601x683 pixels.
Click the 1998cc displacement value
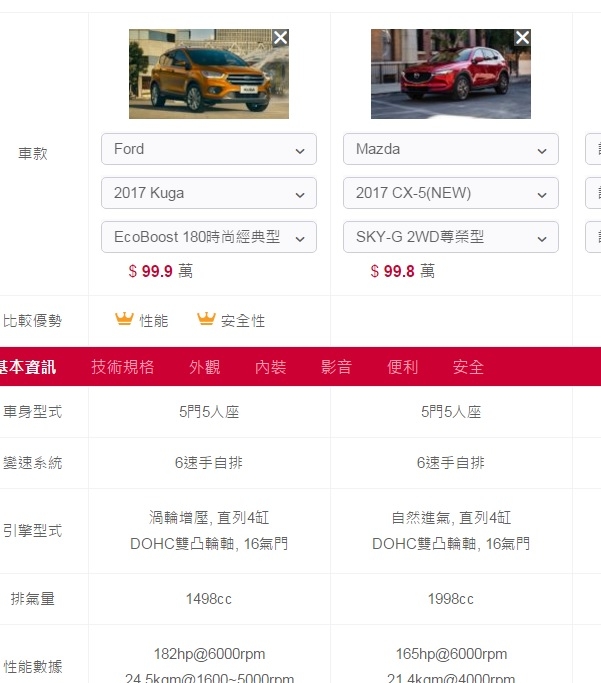pos(451,599)
